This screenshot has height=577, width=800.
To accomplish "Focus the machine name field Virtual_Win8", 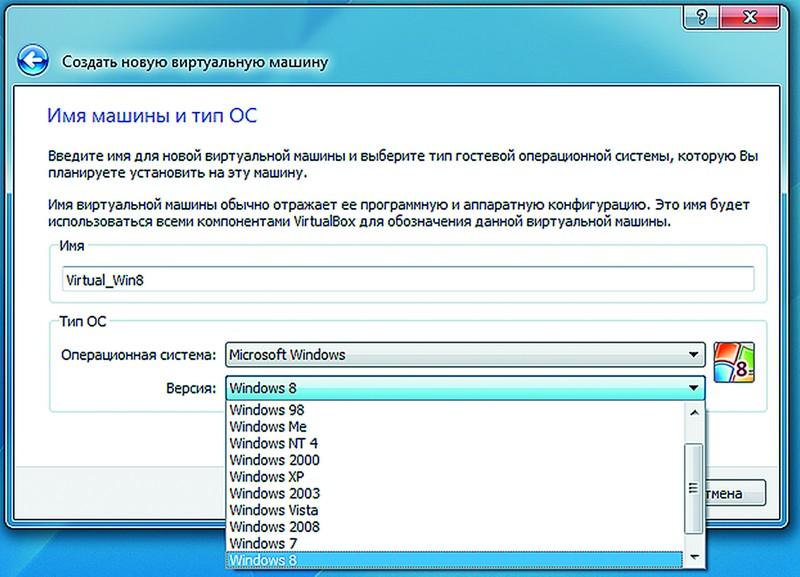I will click(408, 279).
